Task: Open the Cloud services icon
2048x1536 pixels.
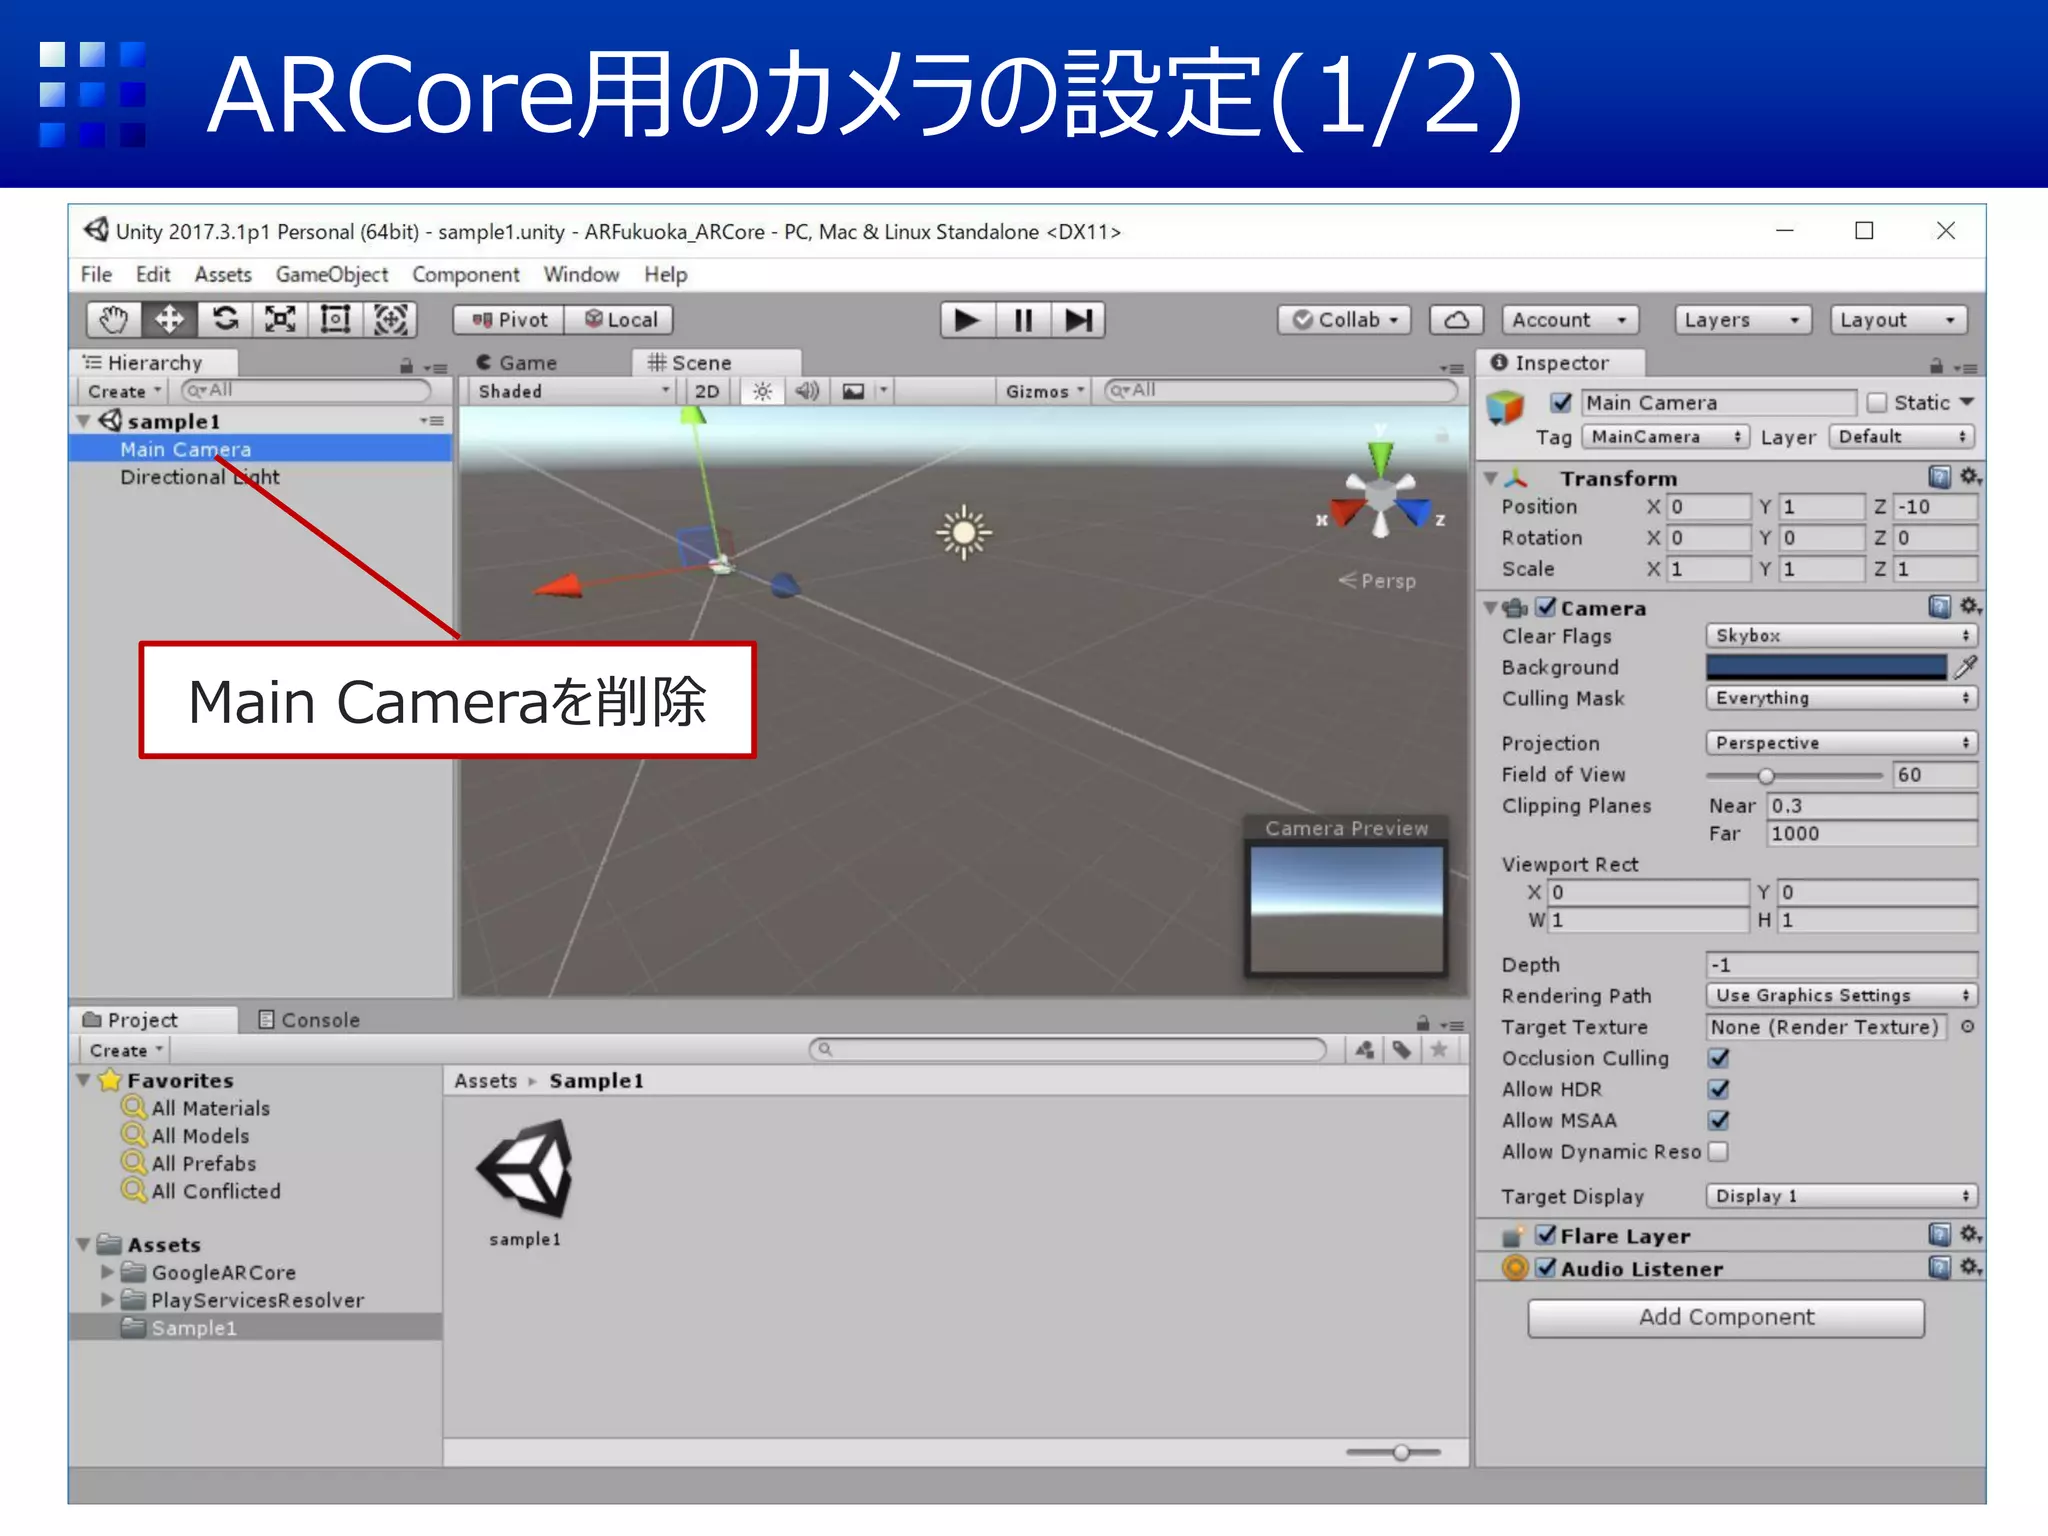Action: (x=1456, y=320)
